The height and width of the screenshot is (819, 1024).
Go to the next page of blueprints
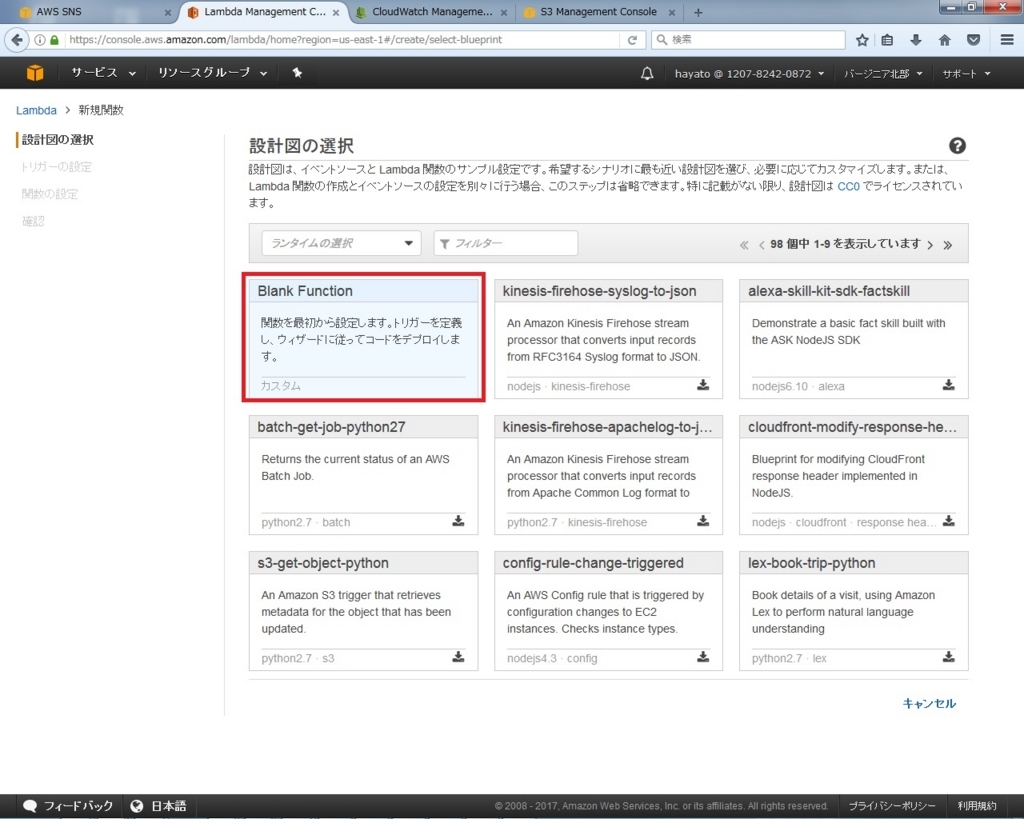click(x=930, y=245)
